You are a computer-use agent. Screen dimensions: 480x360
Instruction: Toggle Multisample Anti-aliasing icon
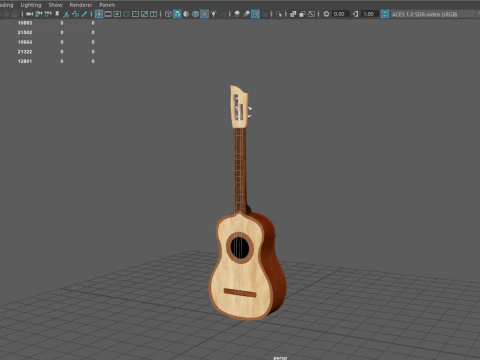point(255,14)
